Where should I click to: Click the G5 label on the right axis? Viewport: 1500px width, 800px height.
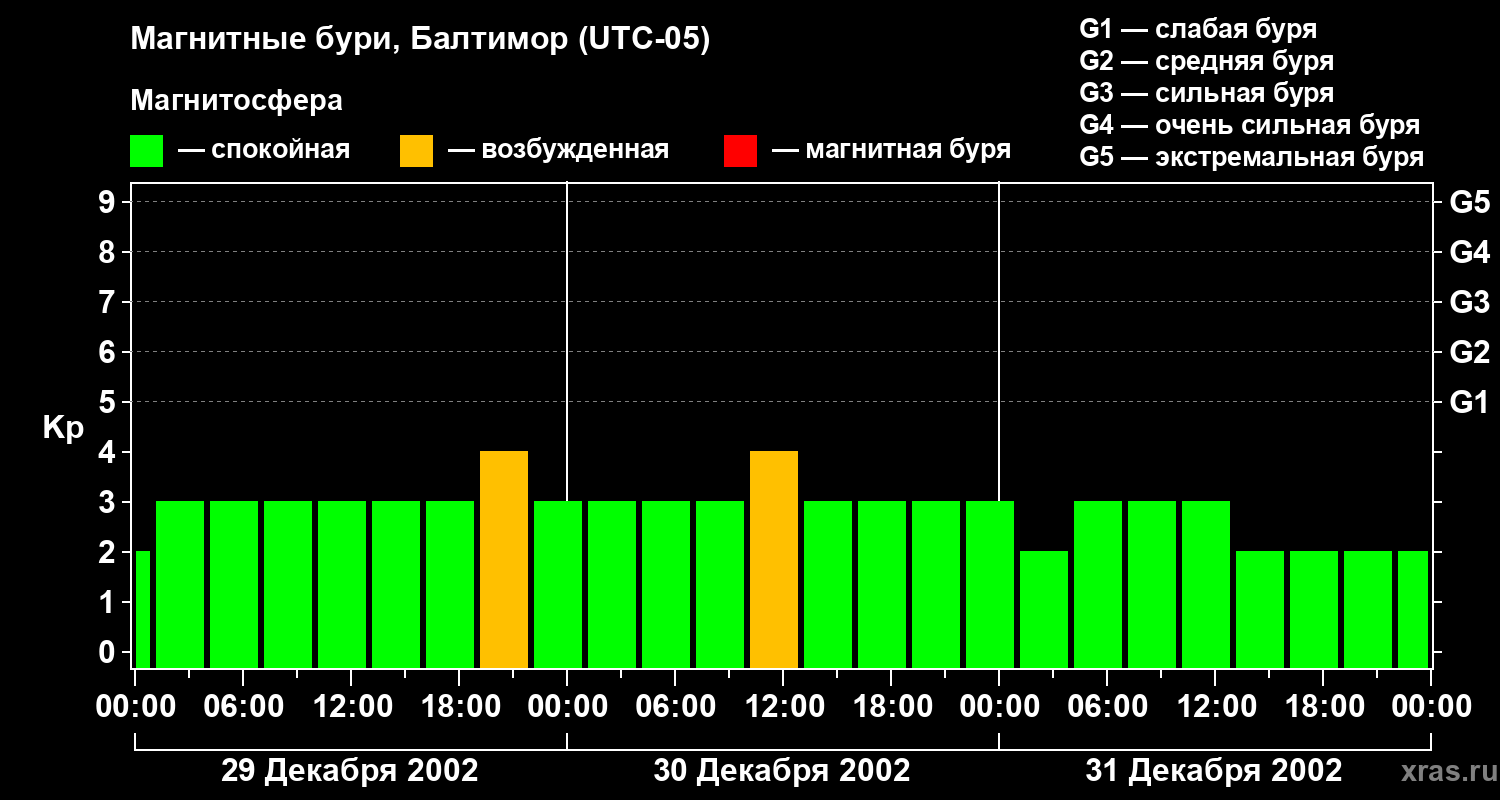tap(1469, 203)
